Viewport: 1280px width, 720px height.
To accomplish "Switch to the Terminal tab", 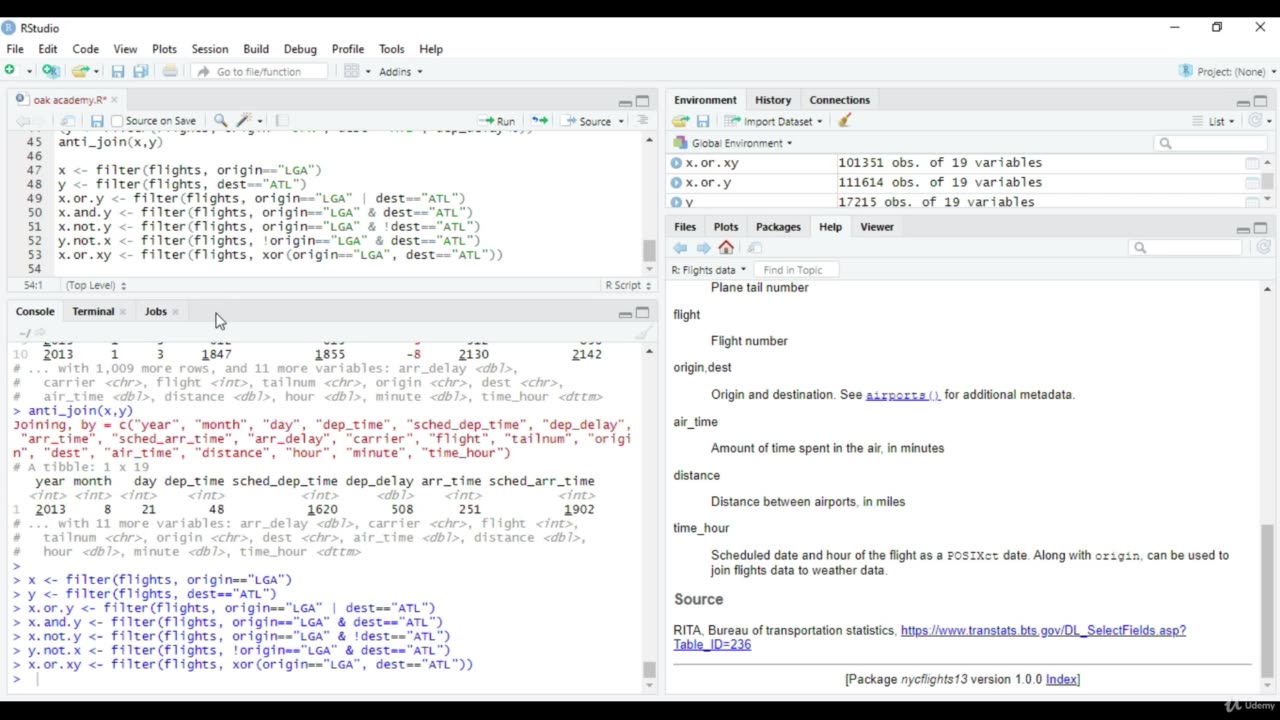I will tap(93, 311).
